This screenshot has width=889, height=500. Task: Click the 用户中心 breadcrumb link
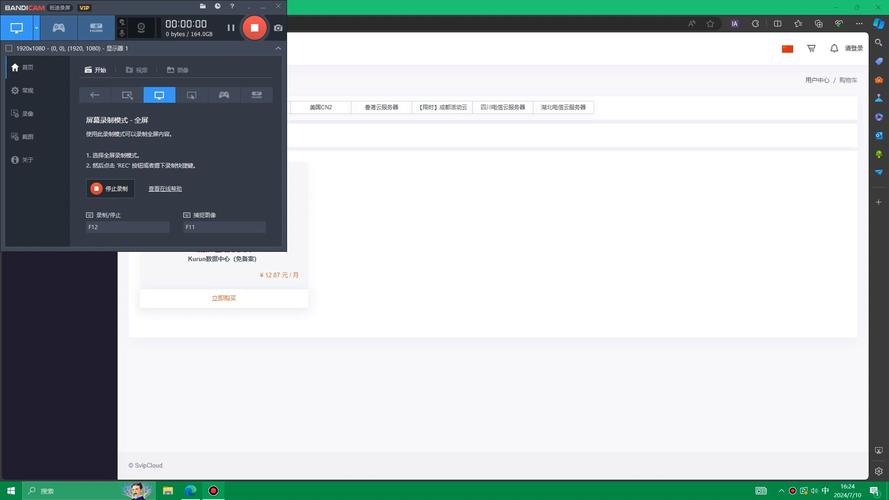coord(817,80)
